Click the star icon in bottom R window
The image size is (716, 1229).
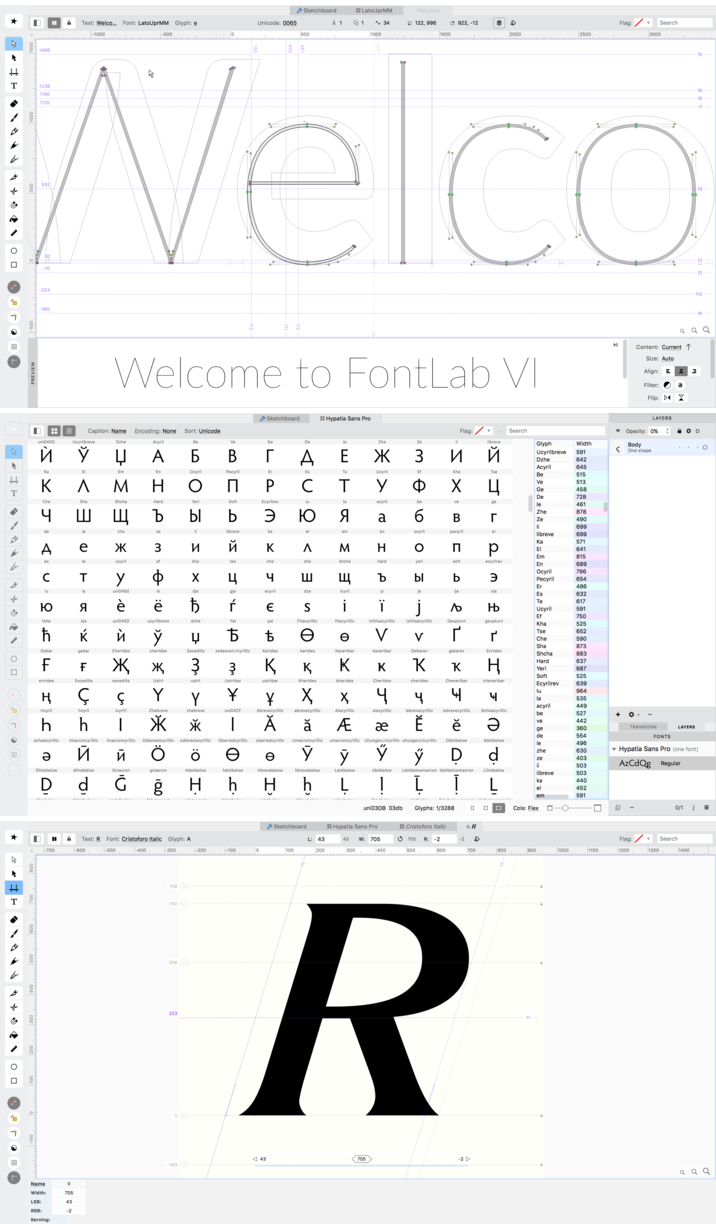click(x=14, y=835)
